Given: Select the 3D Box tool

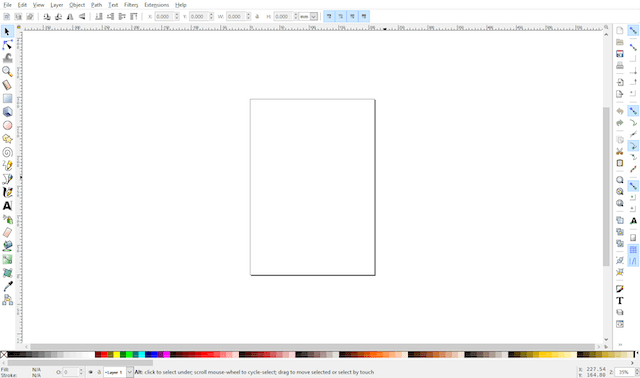Looking at the screenshot, I should click(7, 112).
